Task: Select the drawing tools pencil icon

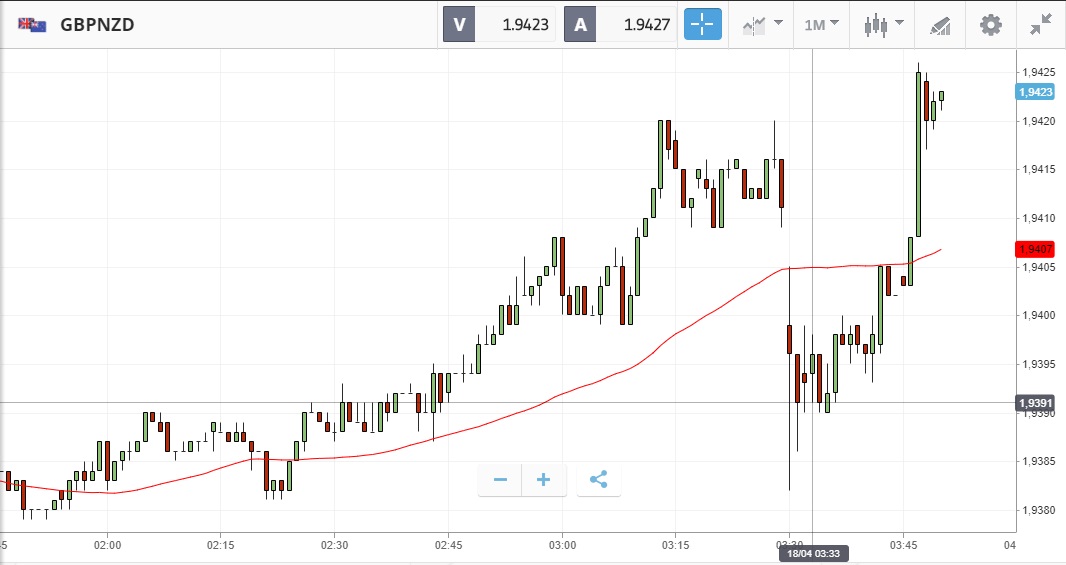Action: pyautogui.click(x=939, y=25)
